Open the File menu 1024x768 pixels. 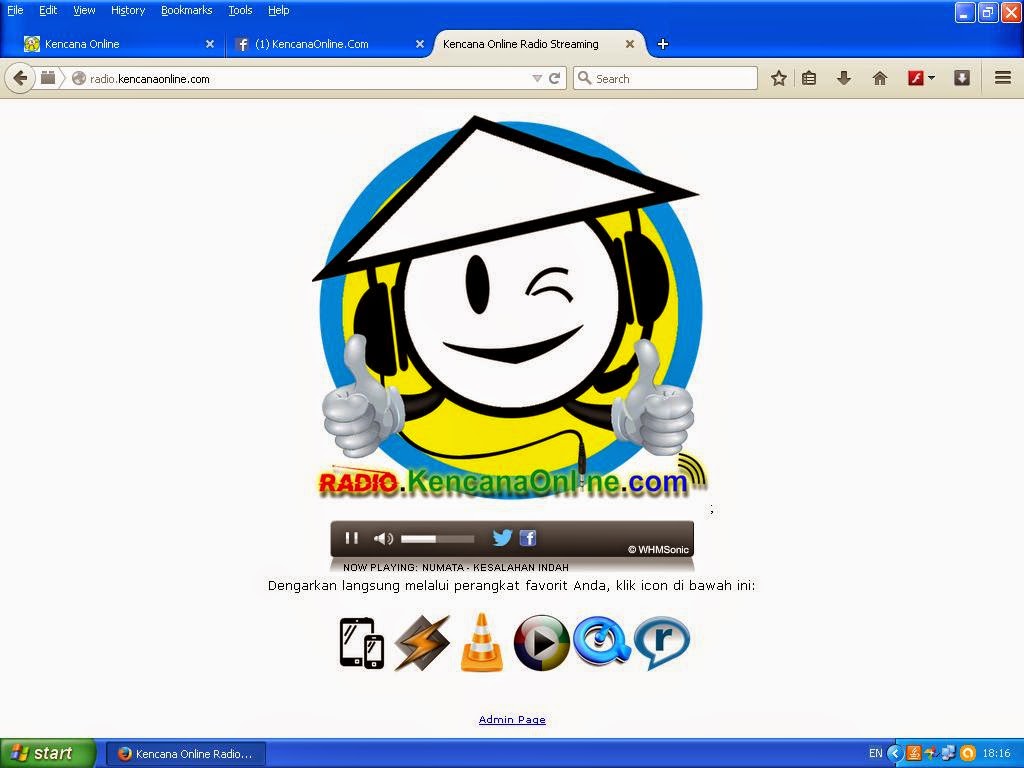pos(15,10)
